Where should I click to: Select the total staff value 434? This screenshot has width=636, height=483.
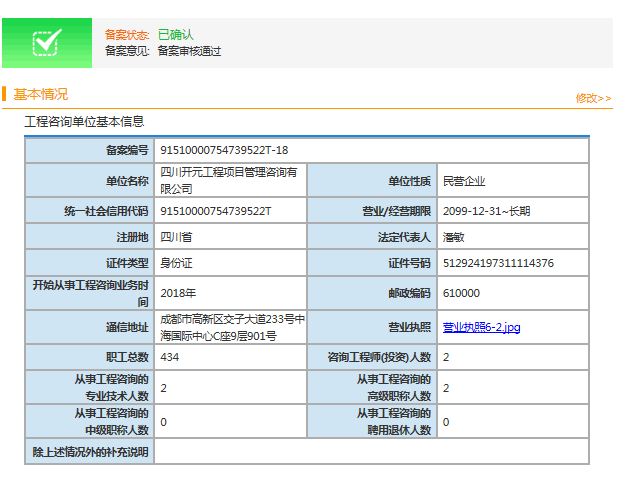coord(170,357)
